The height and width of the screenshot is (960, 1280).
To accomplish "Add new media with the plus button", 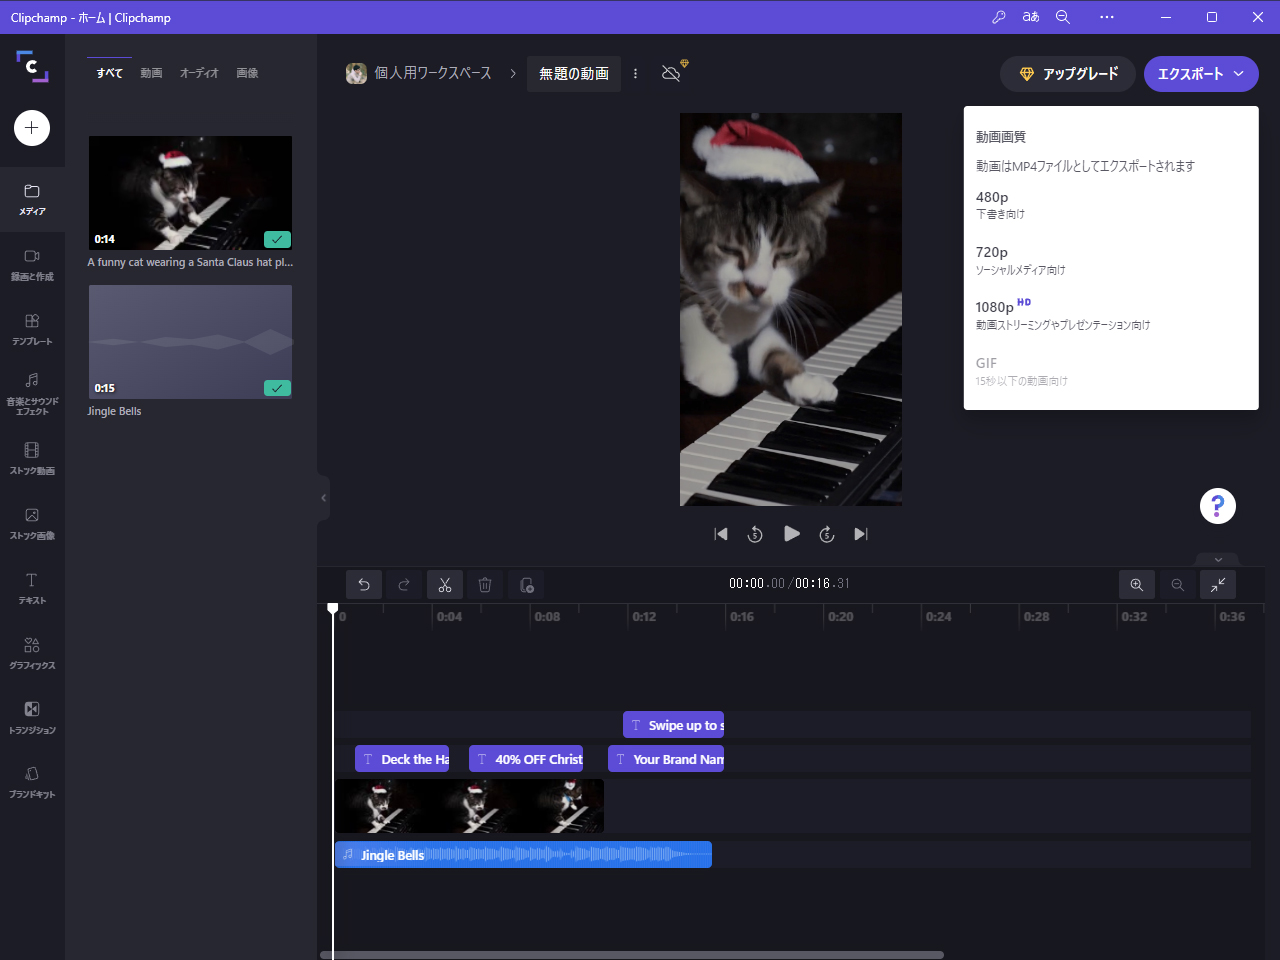I will click(32, 128).
